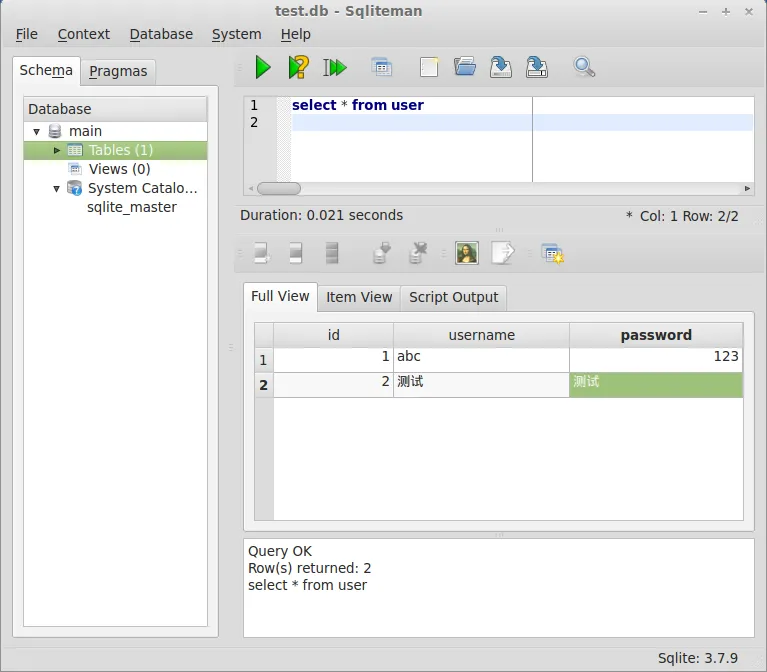This screenshot has height=672, width=767.
Task: Collapse the main database node
Action: [x=37, y=131]
